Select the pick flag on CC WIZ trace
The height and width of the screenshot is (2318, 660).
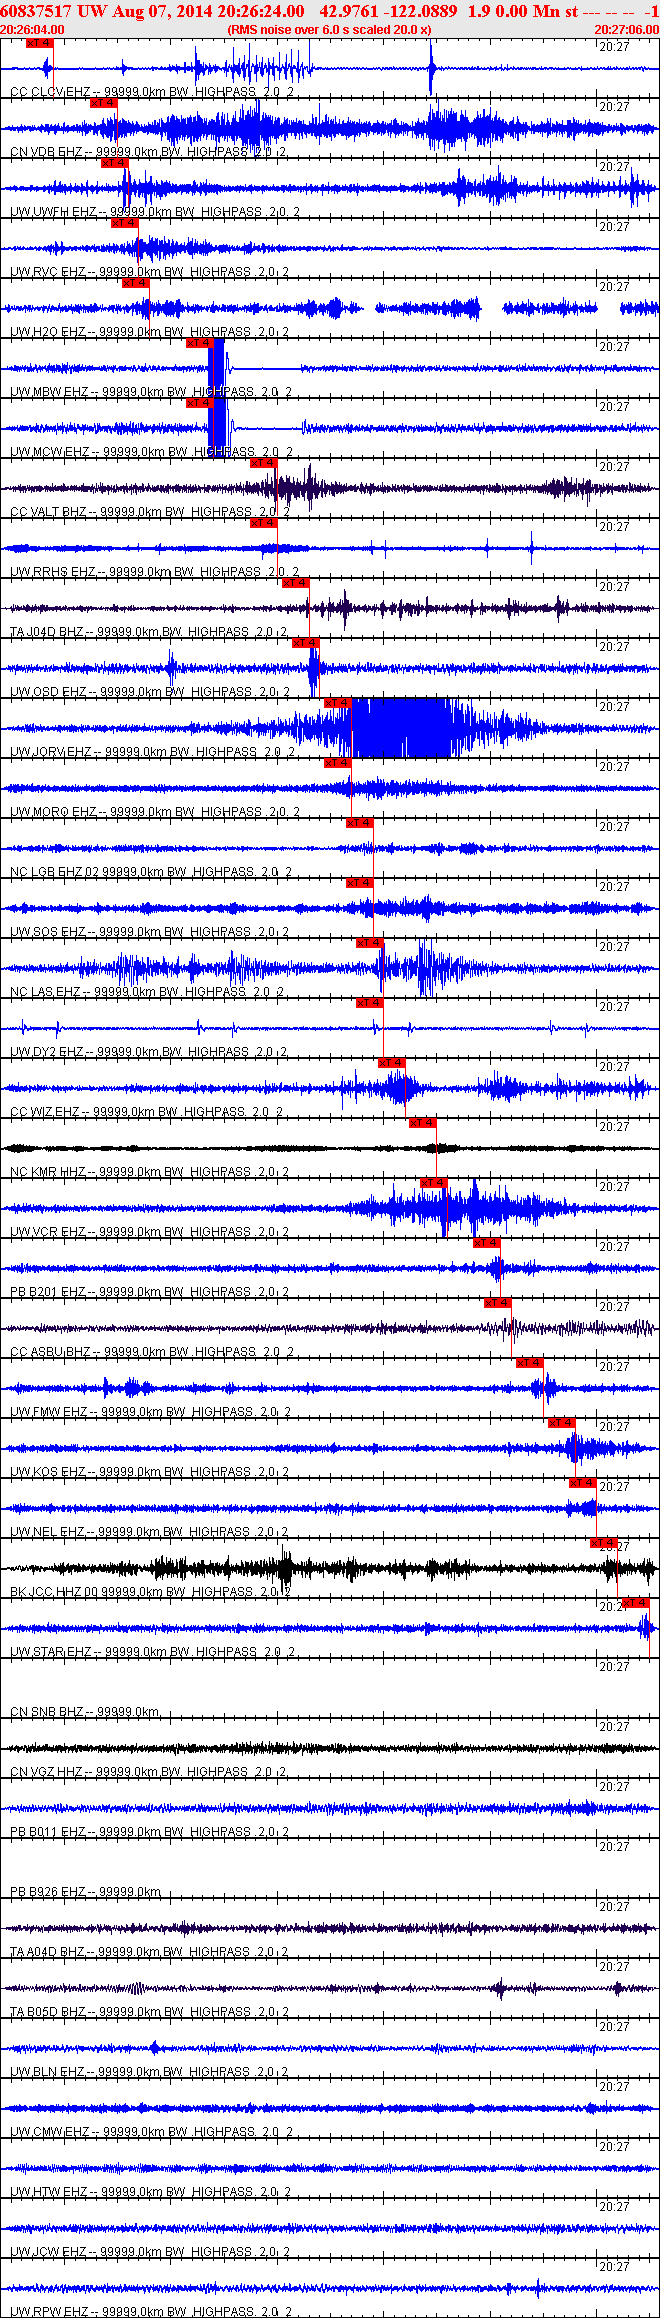point(392,1063)
